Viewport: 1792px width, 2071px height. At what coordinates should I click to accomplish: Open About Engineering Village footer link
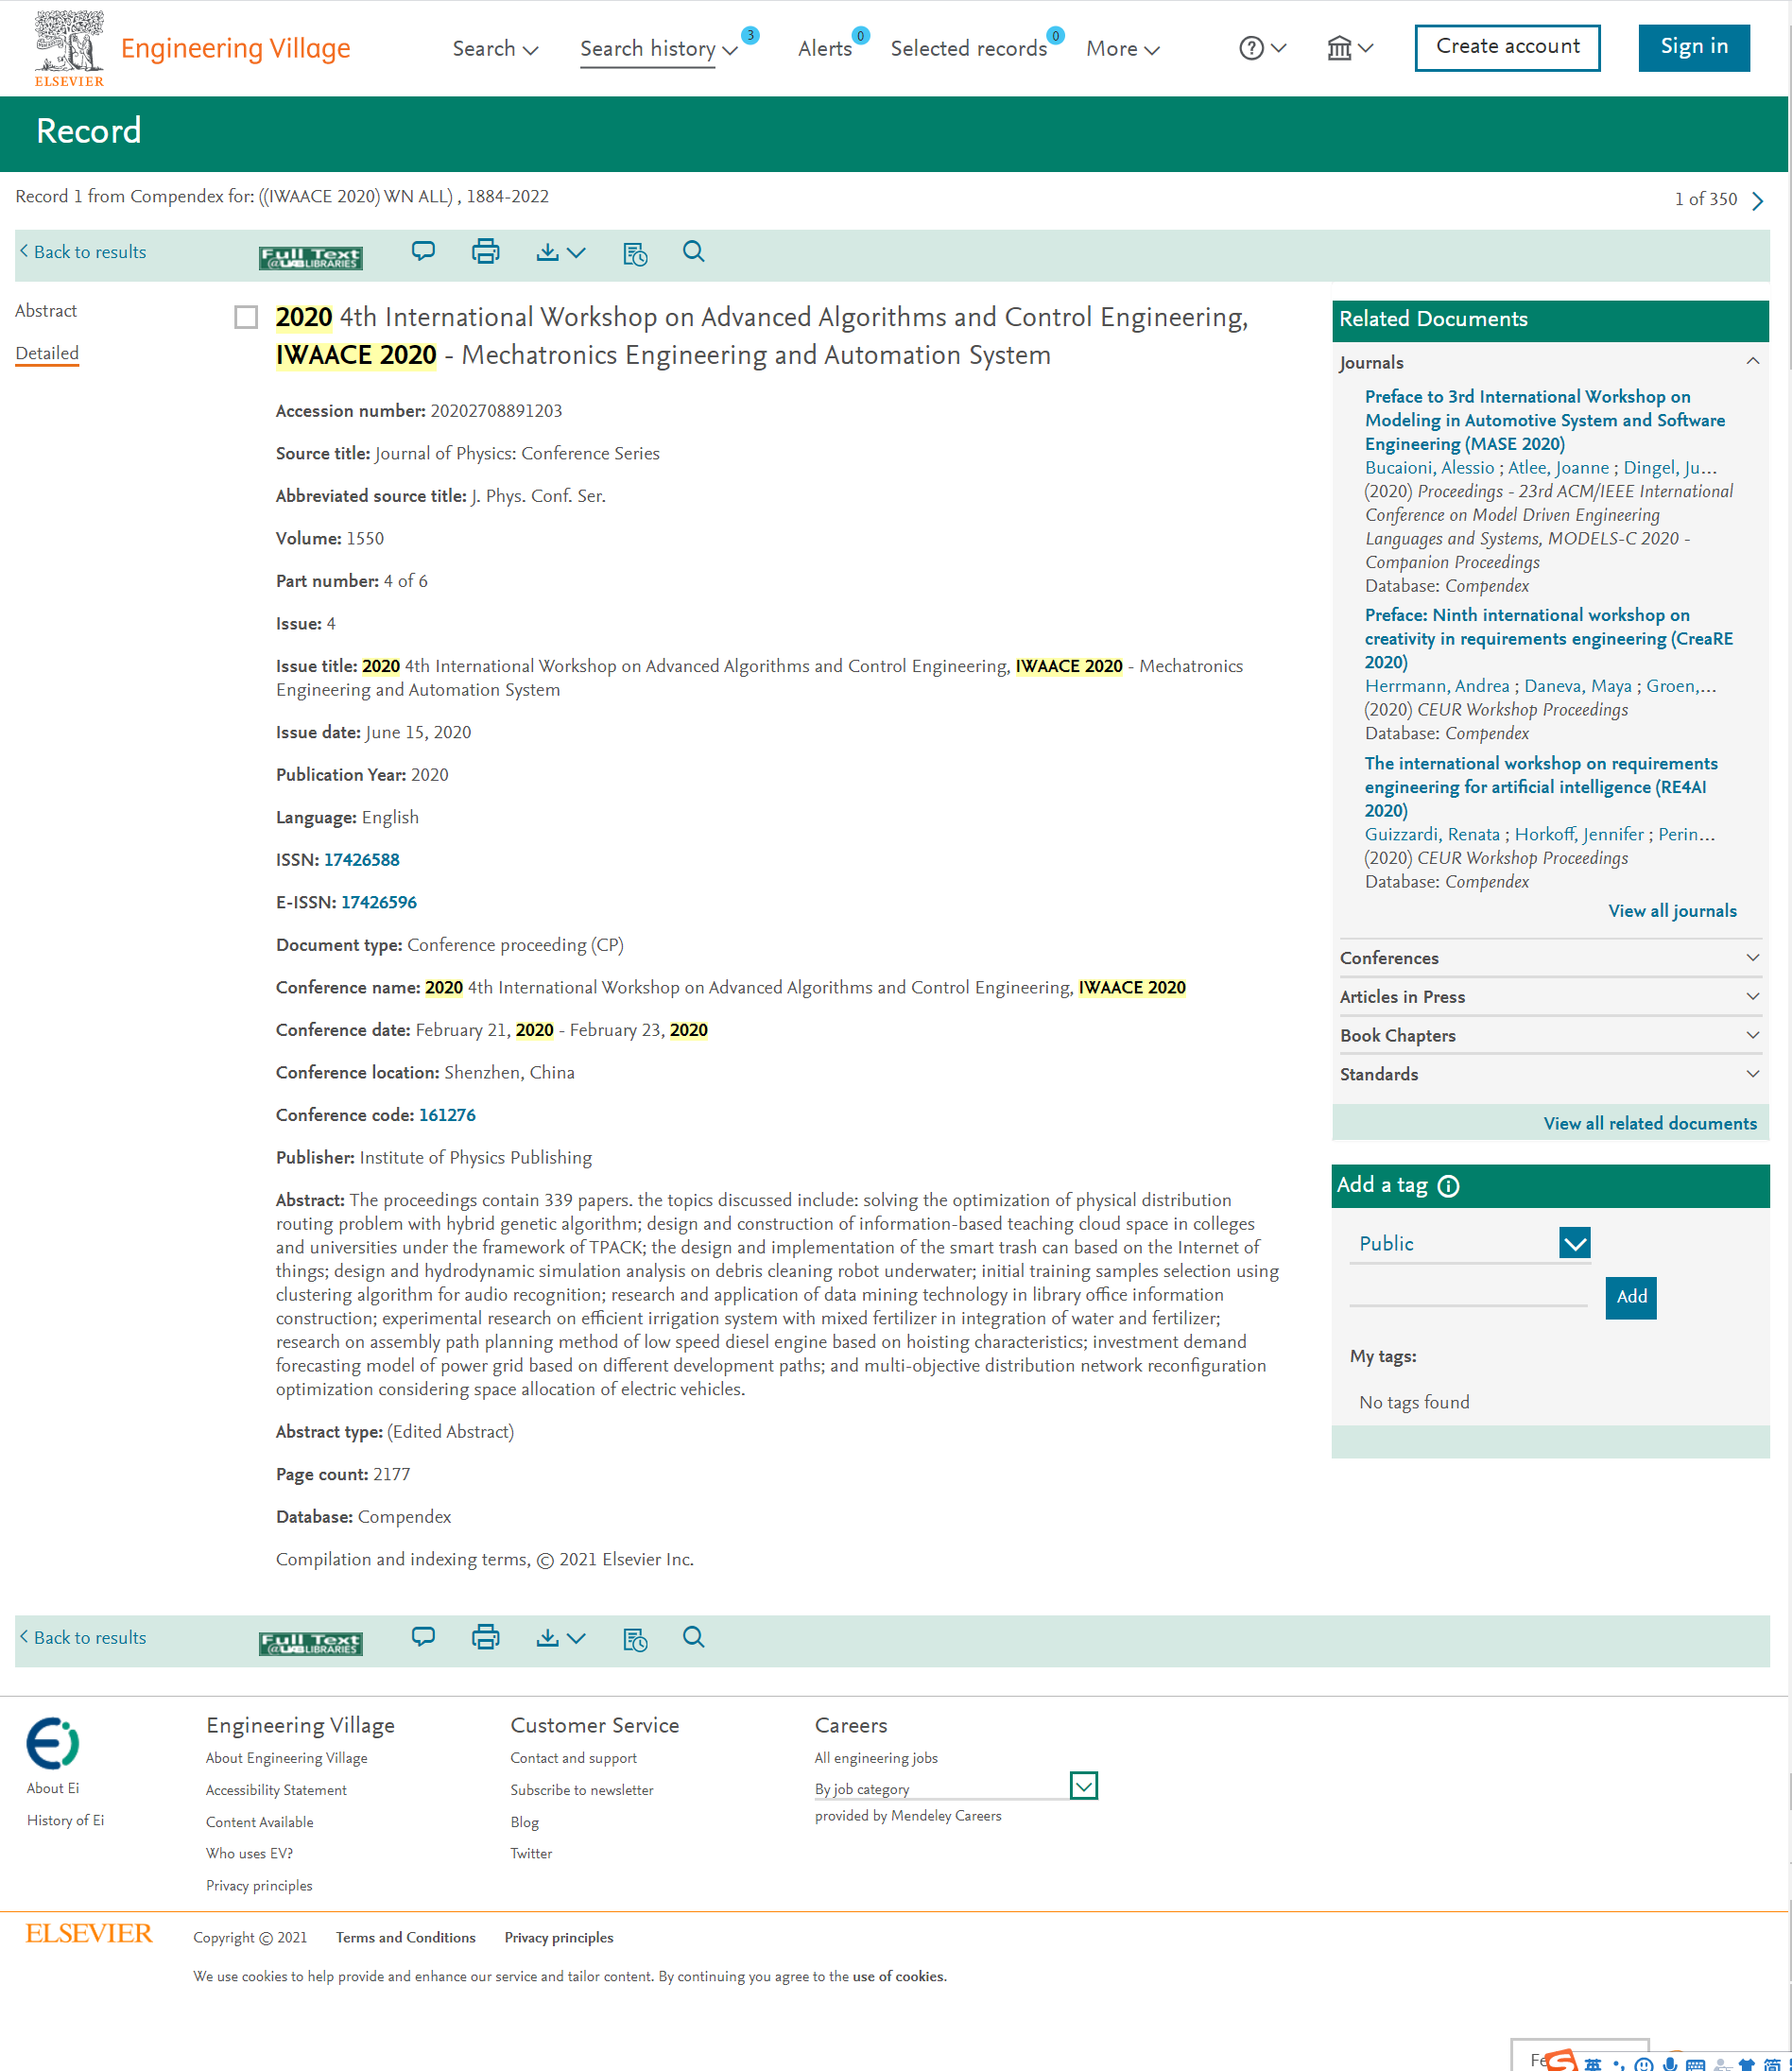point(286,1758)
